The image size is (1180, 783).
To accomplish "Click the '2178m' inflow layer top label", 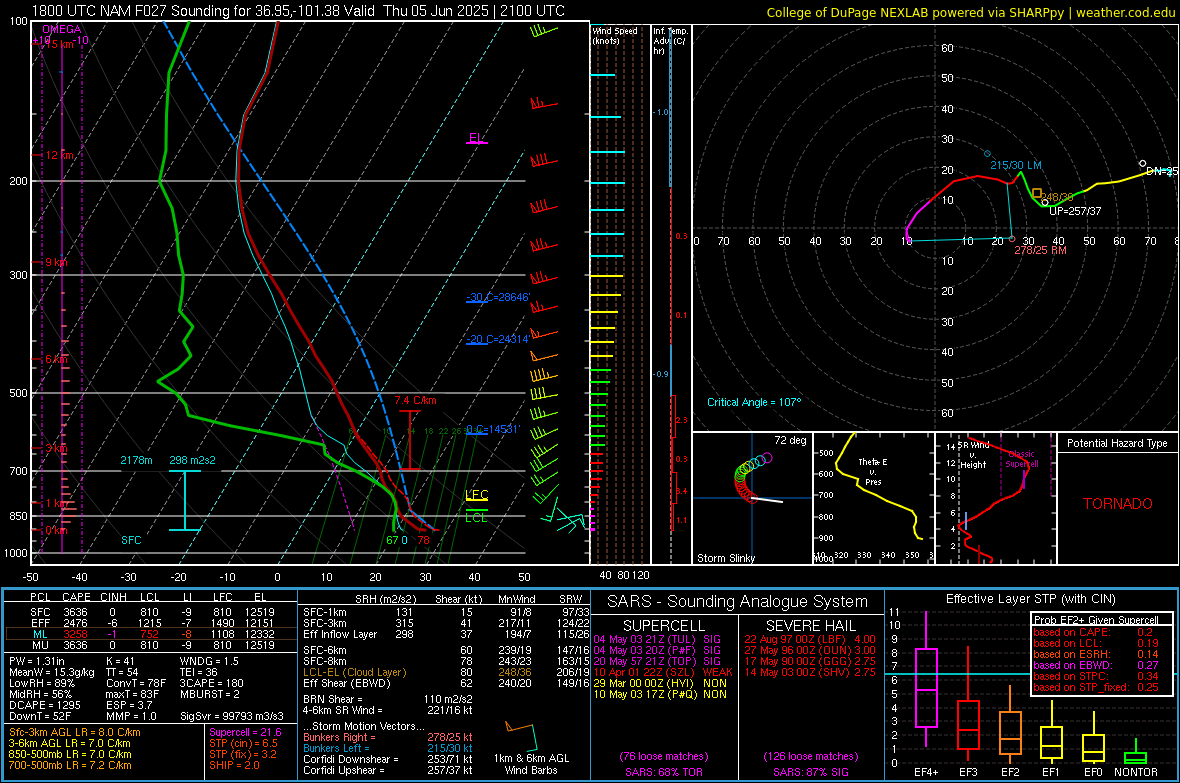I will point(136,460).
